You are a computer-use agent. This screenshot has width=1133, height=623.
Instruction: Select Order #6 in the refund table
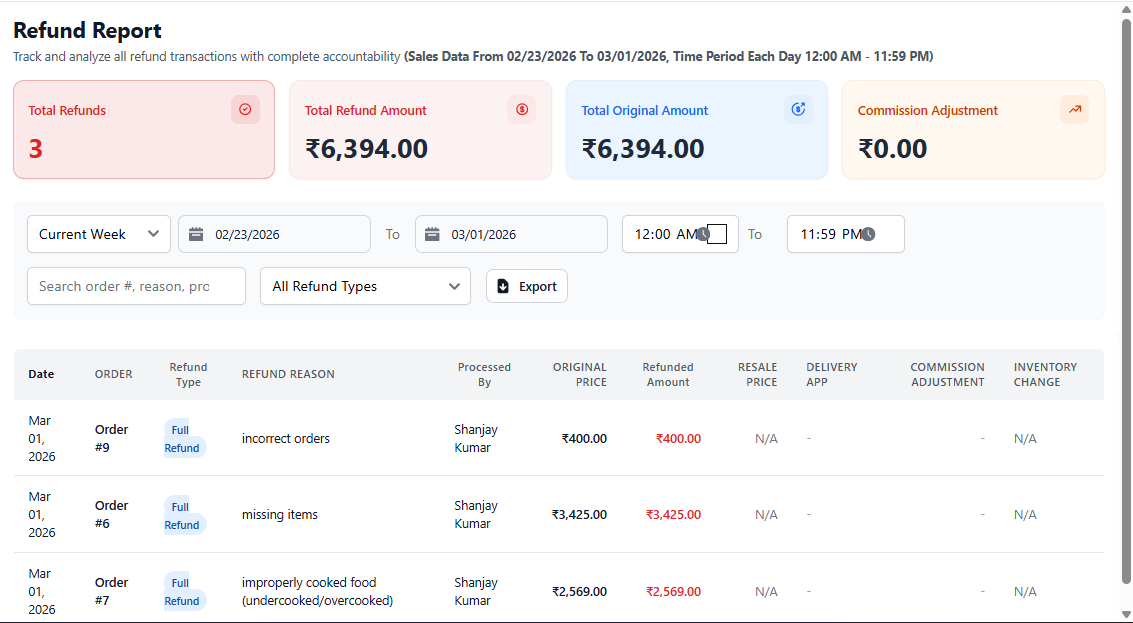pyautogui.click(x=111, y=514)
